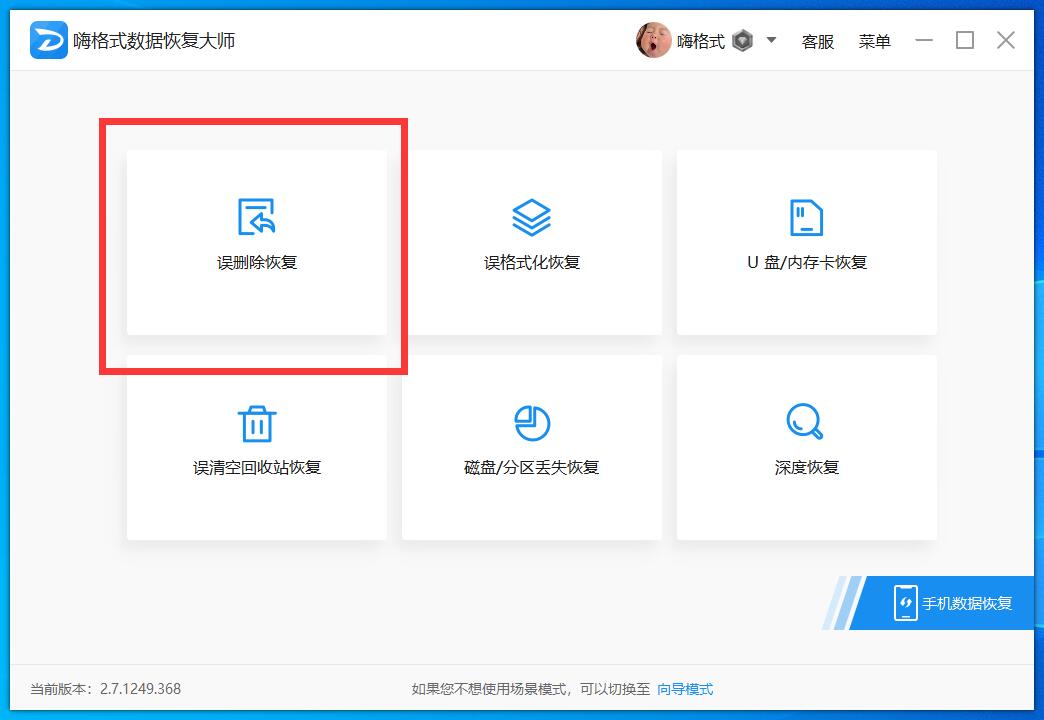Click the 嗨格式 username text
This screenshot has height=720, width=1044.
click(700, 41)
